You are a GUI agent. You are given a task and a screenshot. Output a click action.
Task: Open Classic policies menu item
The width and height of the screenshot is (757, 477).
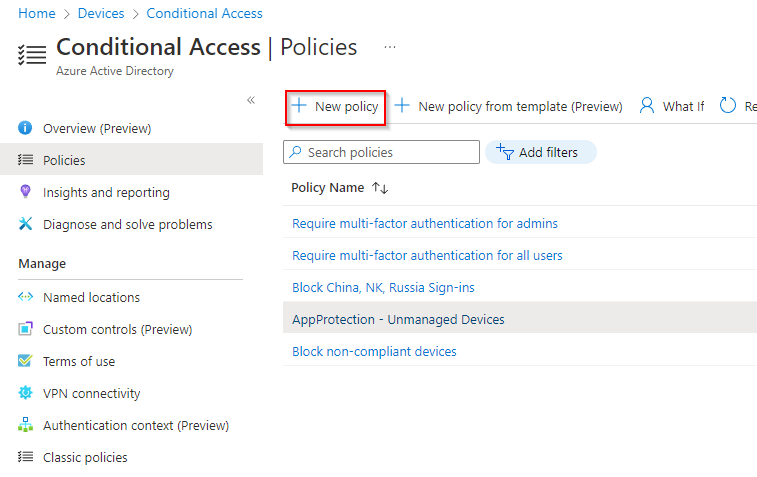coord(85,457)
